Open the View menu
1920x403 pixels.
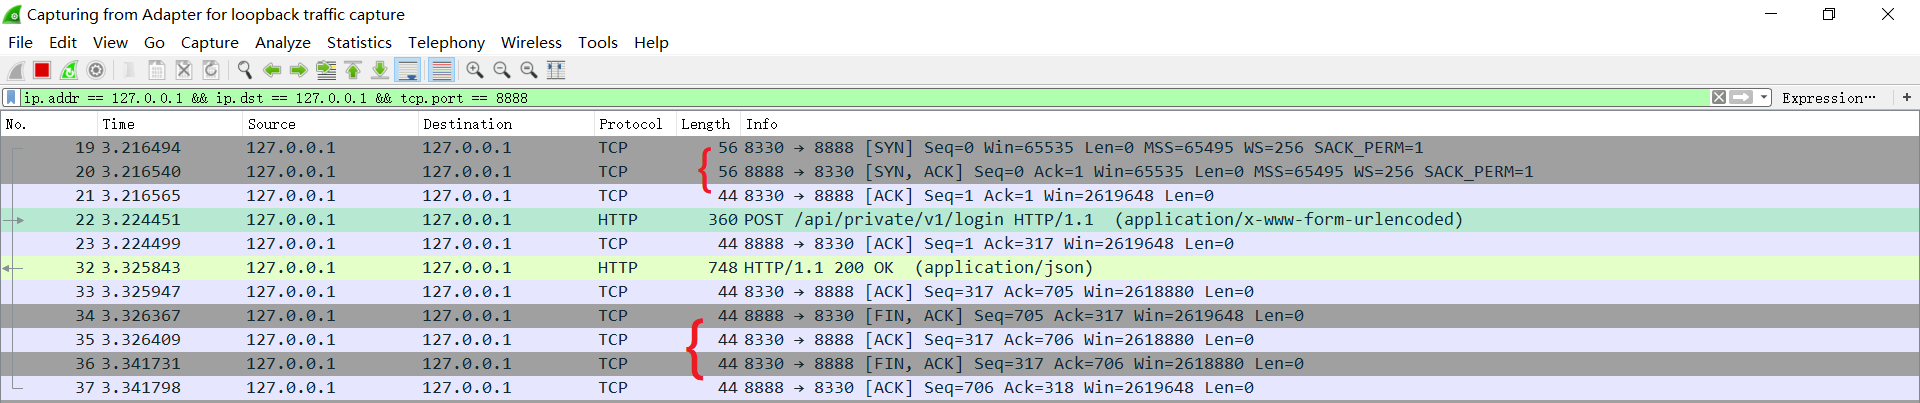(x=110, y=42)
